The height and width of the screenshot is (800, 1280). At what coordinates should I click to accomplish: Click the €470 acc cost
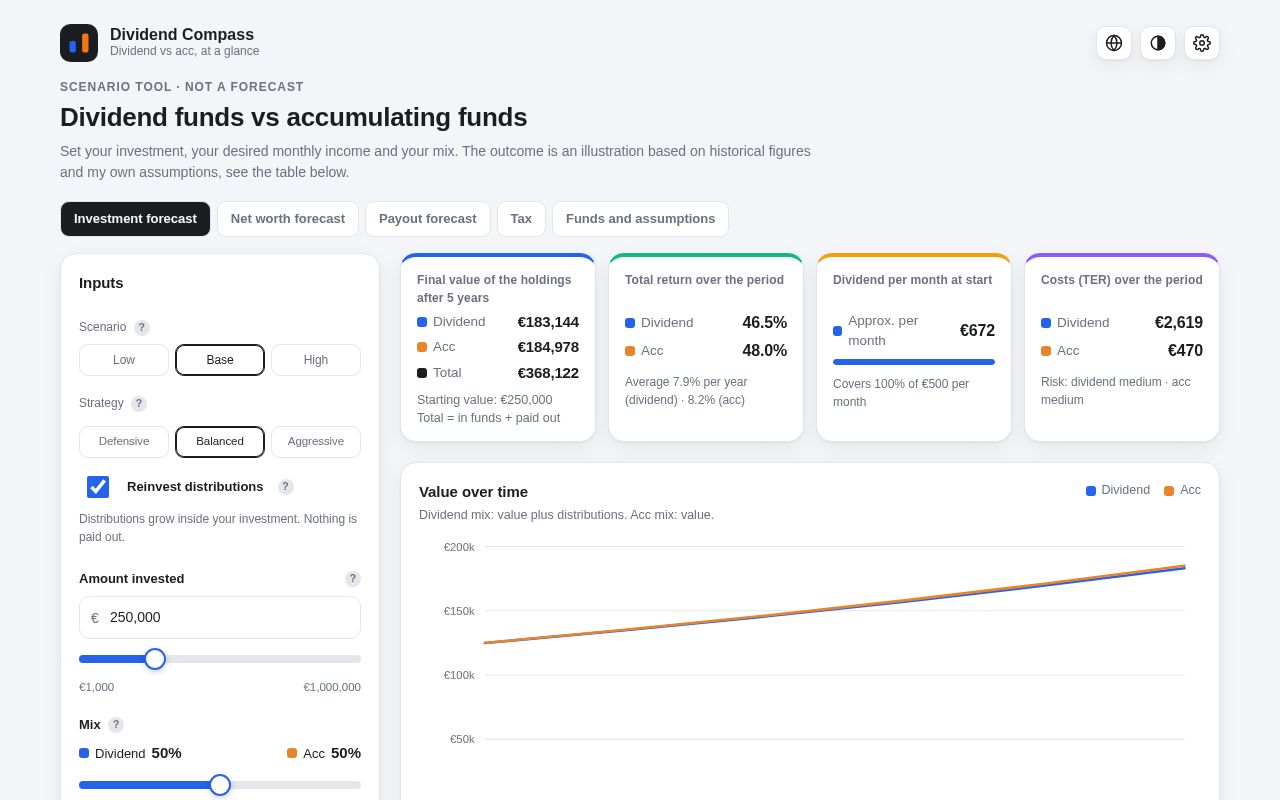(x=1185, y=351)
